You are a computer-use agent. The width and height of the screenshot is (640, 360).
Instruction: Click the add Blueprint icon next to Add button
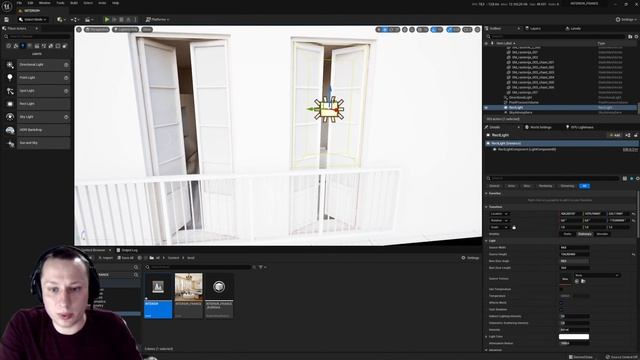pyautogui.click(x=627, y=135)
